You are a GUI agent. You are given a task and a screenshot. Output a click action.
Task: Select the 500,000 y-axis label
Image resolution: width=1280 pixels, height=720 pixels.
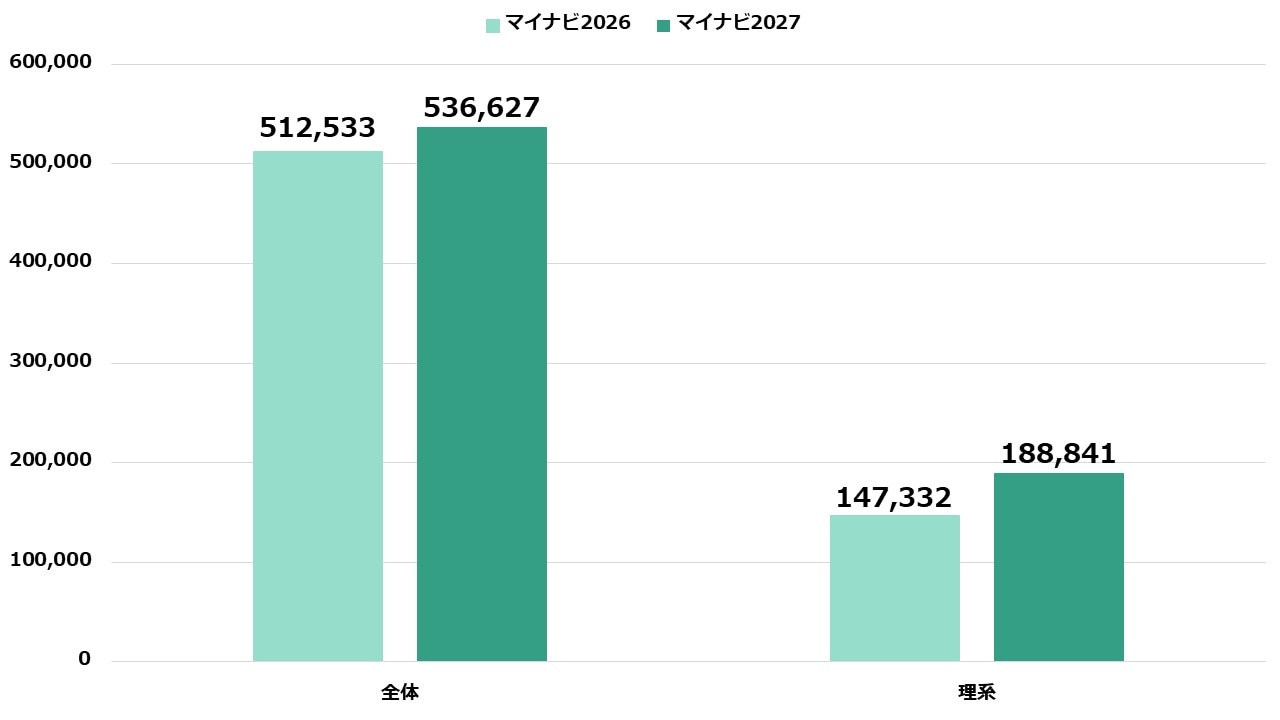click(x=50, y=162)
